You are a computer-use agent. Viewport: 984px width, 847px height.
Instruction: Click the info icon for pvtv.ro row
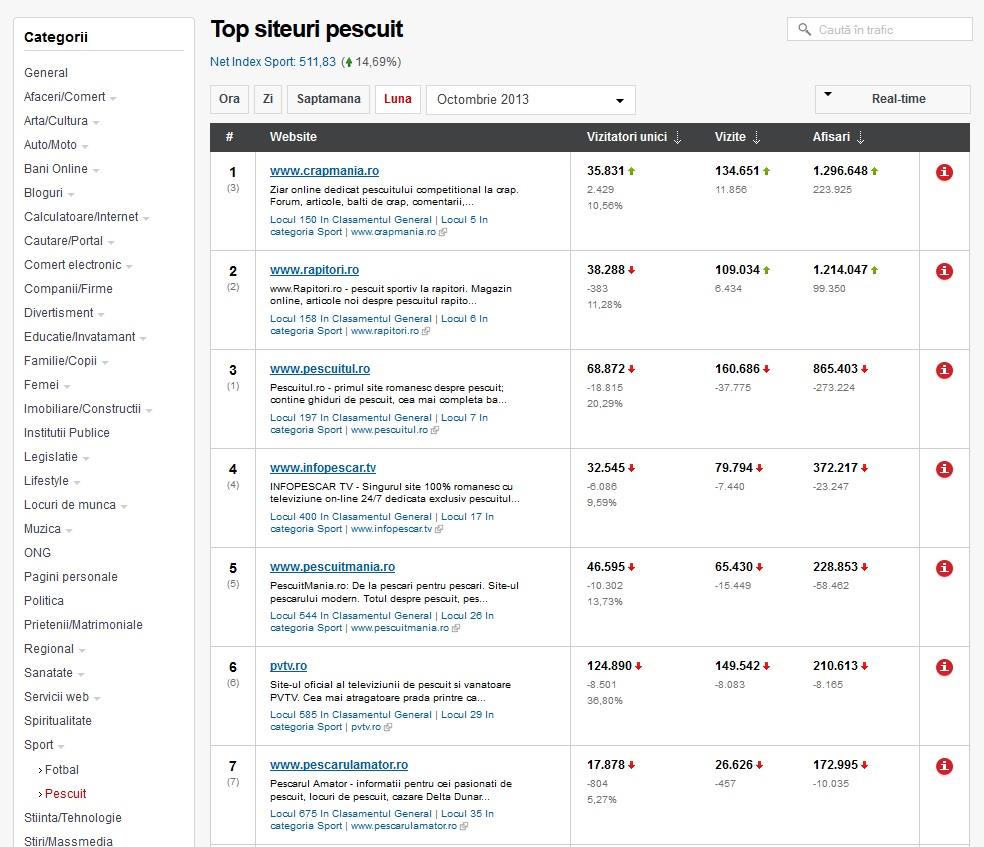pyautogui.click(x=944, y=667)
